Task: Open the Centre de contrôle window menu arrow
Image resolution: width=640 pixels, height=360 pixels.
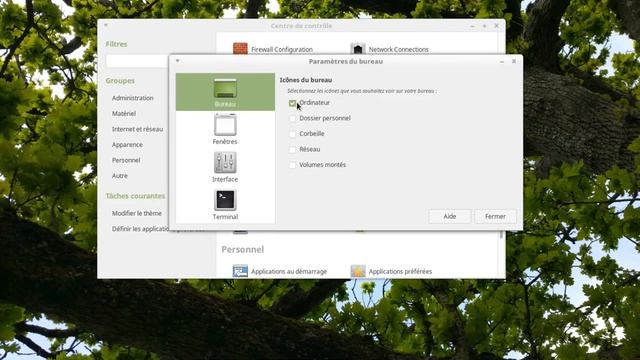Action: (x=106, y=25)
